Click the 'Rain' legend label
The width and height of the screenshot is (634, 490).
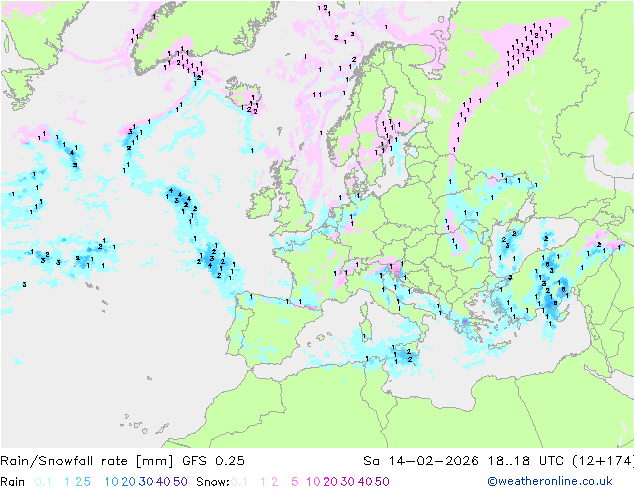(x=13, y=482)
